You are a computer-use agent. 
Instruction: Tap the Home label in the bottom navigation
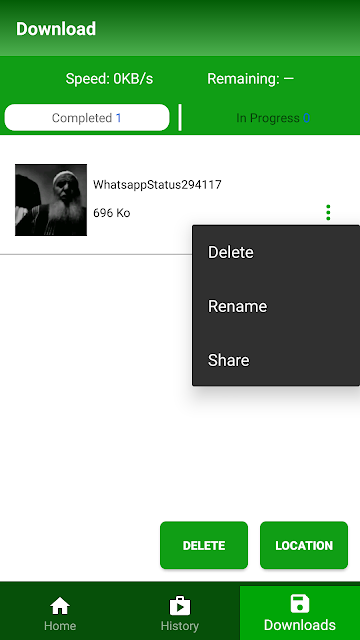60,625
